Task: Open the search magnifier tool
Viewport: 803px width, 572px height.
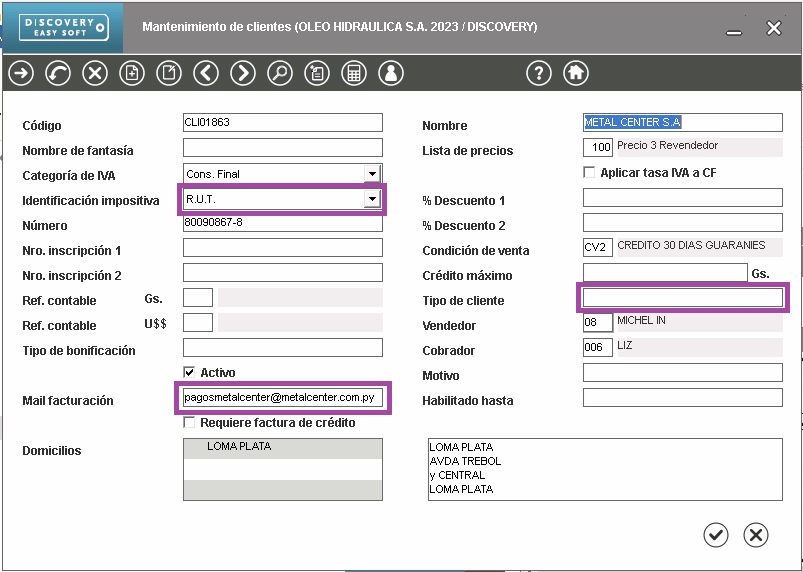Action: tap(280, 73)
